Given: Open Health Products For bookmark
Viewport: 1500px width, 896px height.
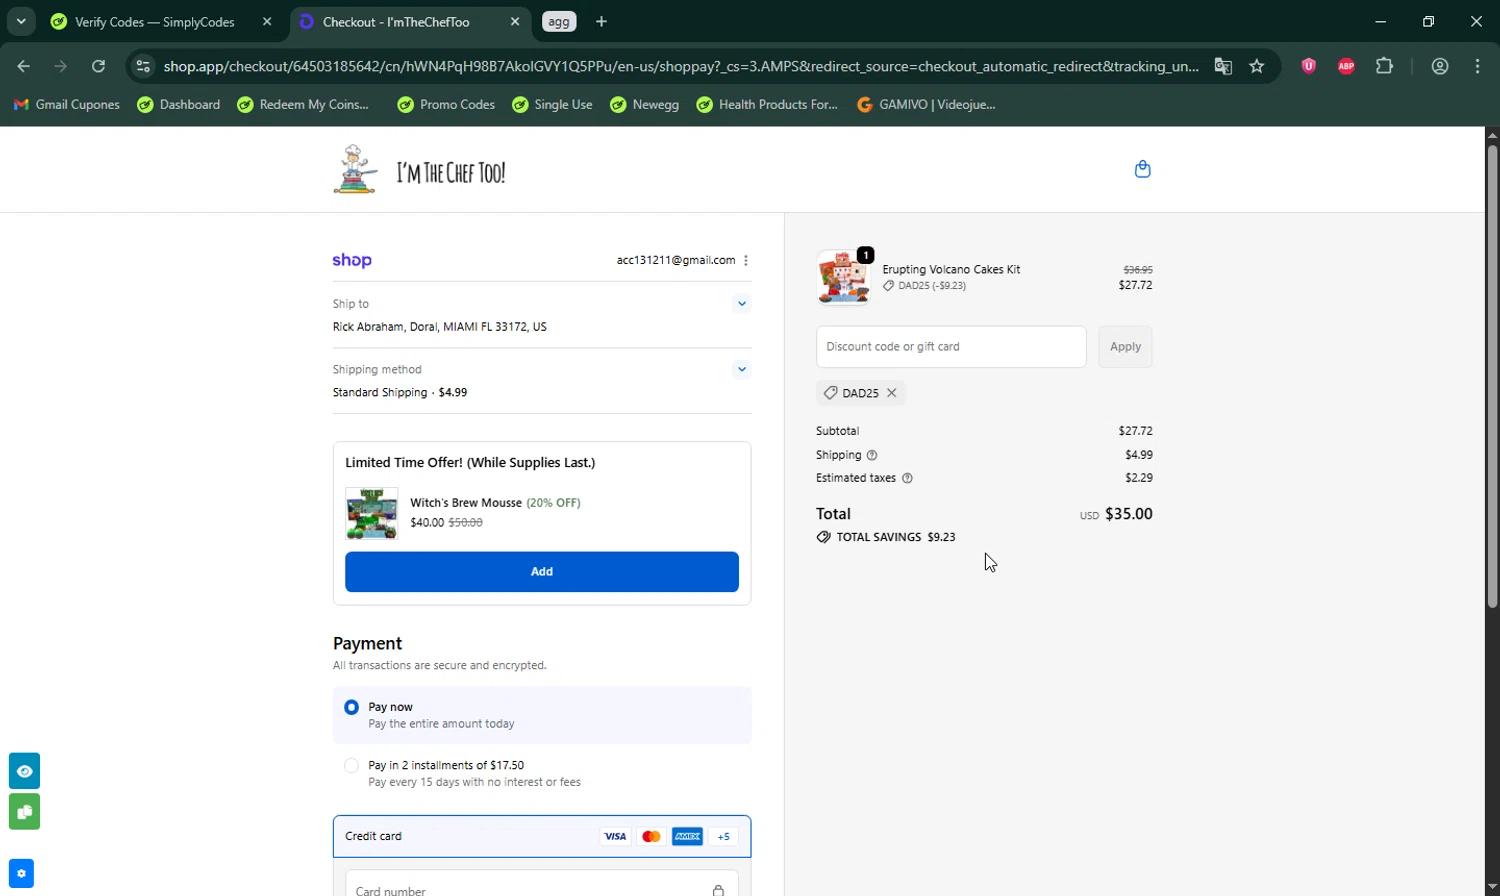Looking at the screenshot, I should coord(767,104).
